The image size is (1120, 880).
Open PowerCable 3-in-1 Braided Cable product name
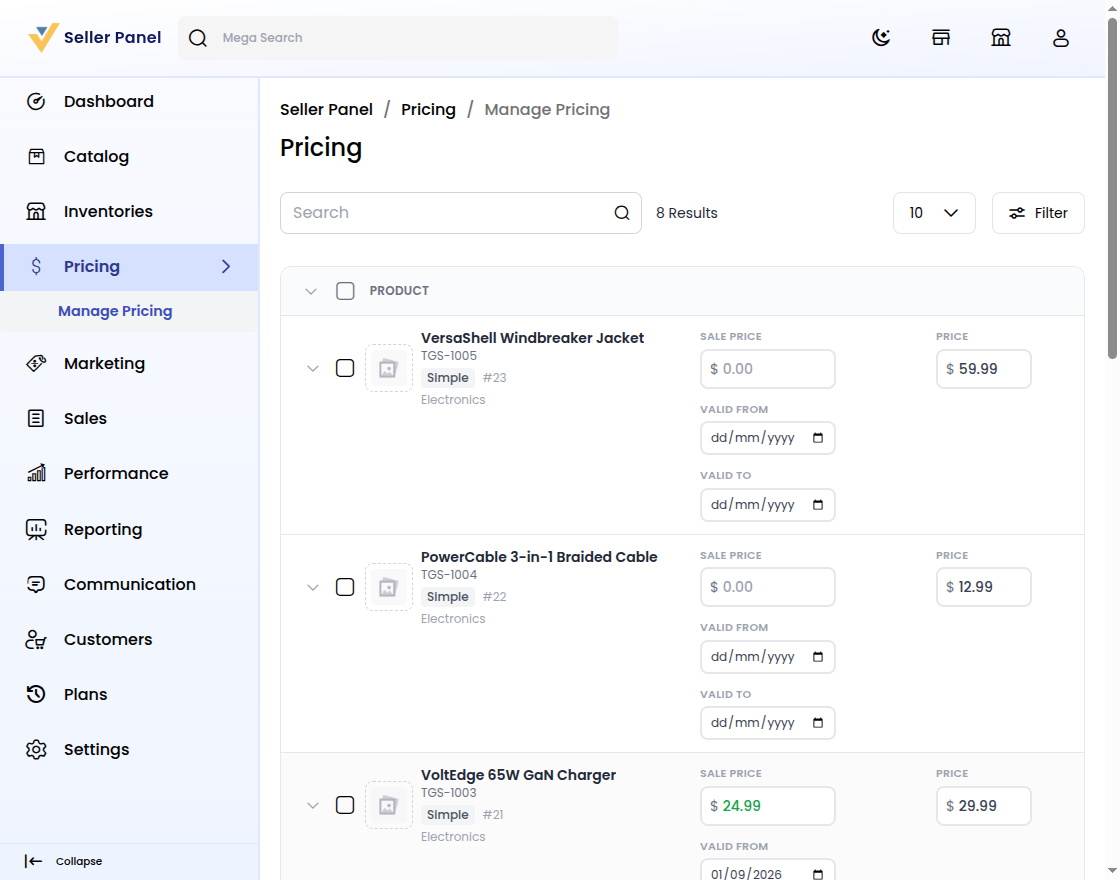point(539,557)
